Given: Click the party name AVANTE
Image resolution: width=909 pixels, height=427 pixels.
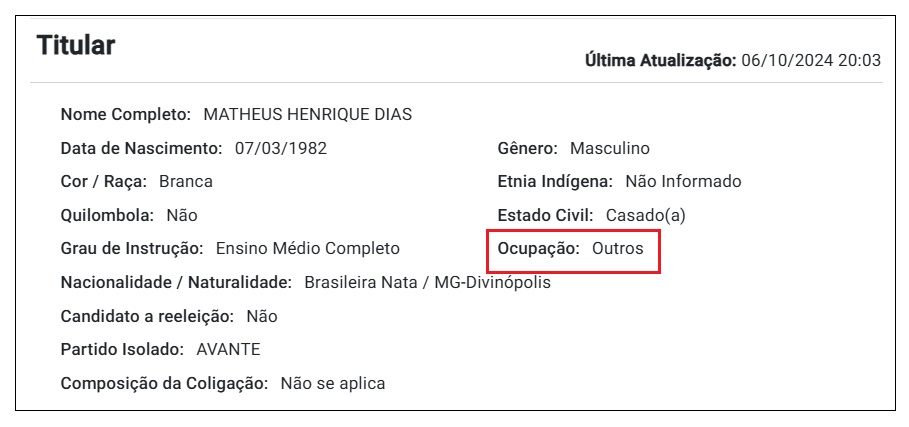Looking at the screenshot, I should [x=228, y=350].
